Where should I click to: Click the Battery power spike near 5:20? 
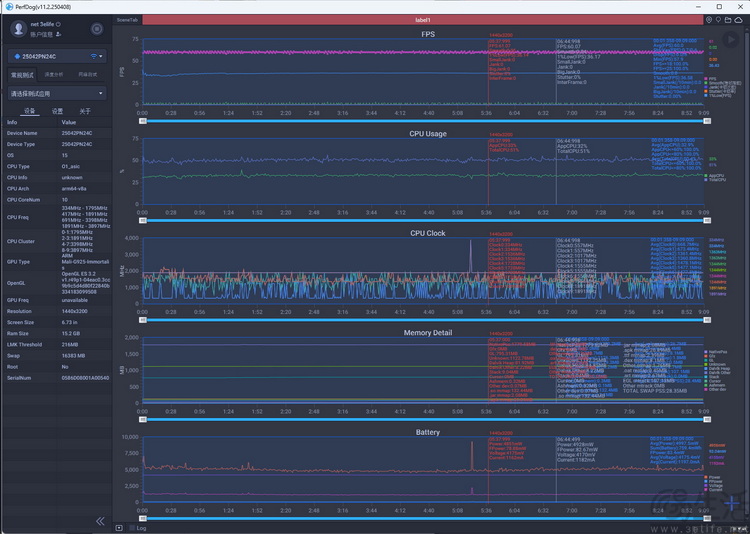point(472,455)
